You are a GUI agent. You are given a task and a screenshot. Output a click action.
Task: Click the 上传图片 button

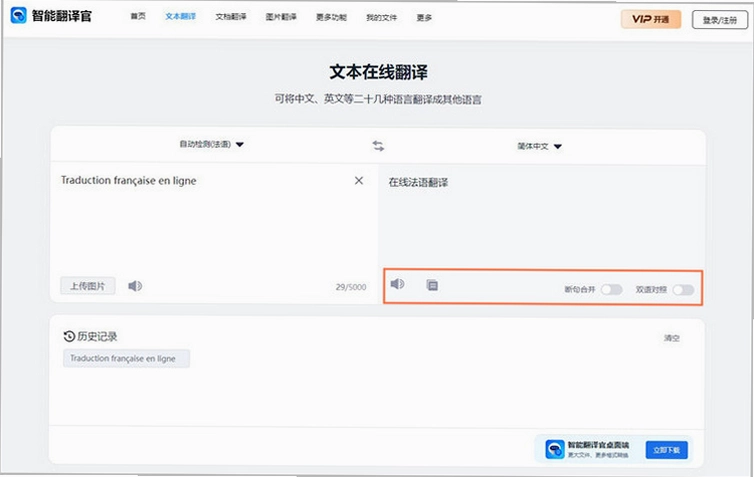[88, 286]
